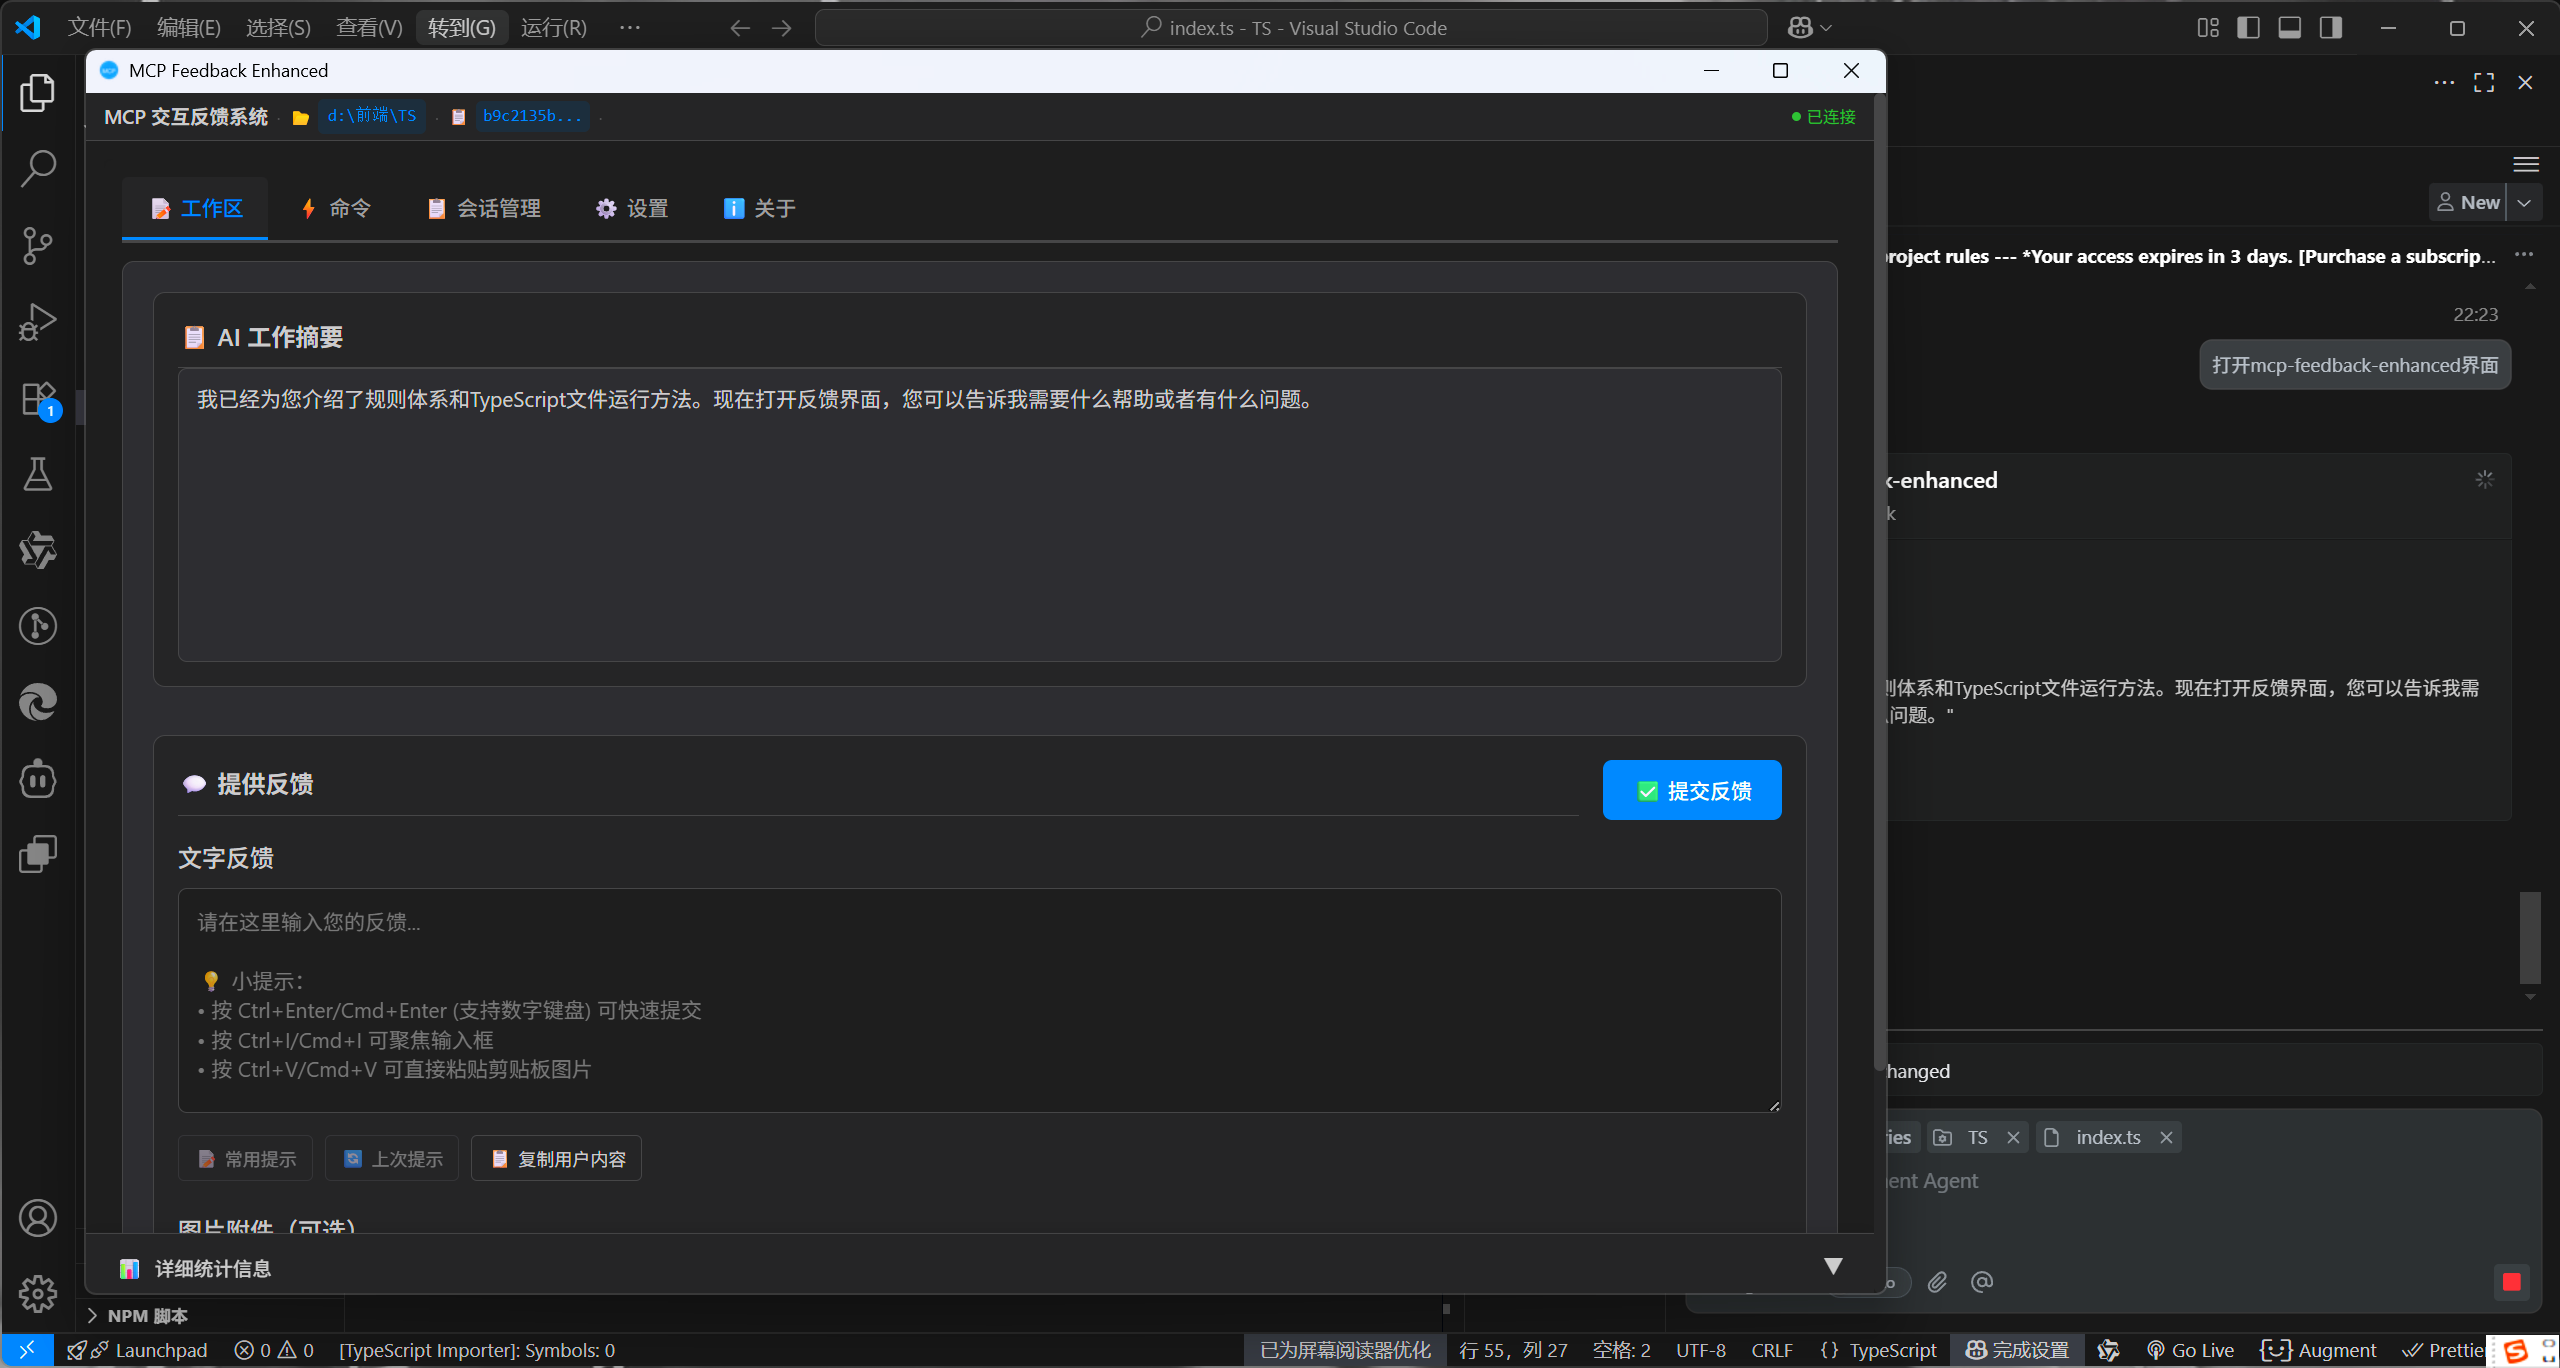
Task: Click Launchpad in the status bar
Action: [x=137, y=1350]
